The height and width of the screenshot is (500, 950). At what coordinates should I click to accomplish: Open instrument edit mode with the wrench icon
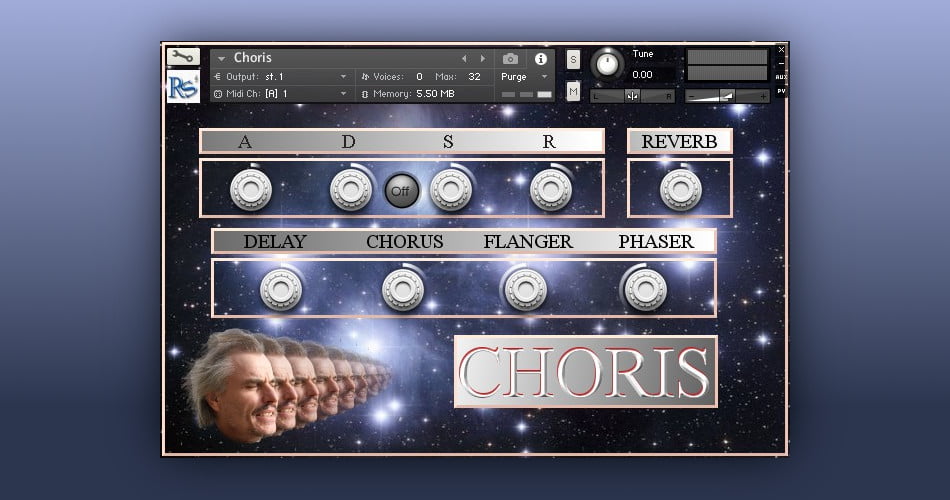click(x=183, y=57)
